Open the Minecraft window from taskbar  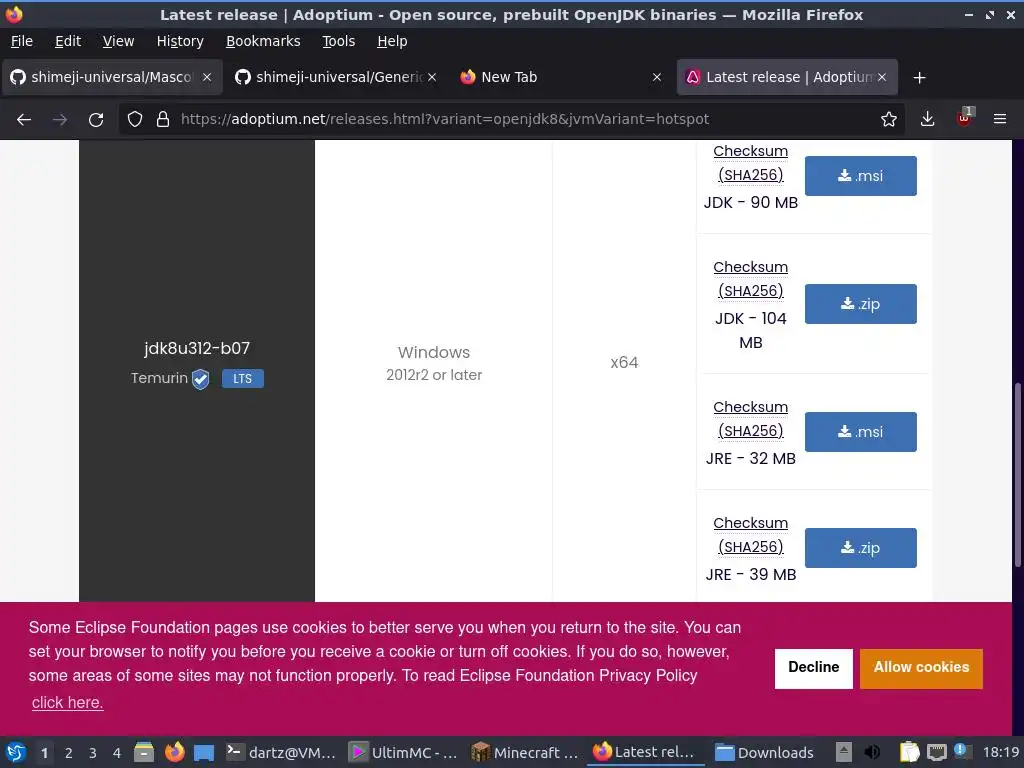click(x=525, y=752)
